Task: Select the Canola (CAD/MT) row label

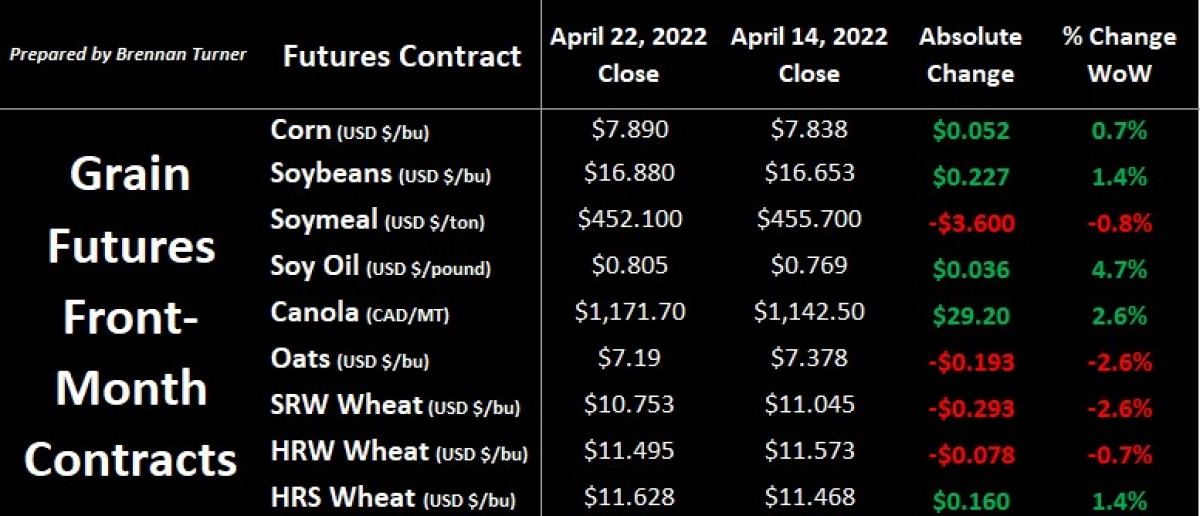Action: 360,313
